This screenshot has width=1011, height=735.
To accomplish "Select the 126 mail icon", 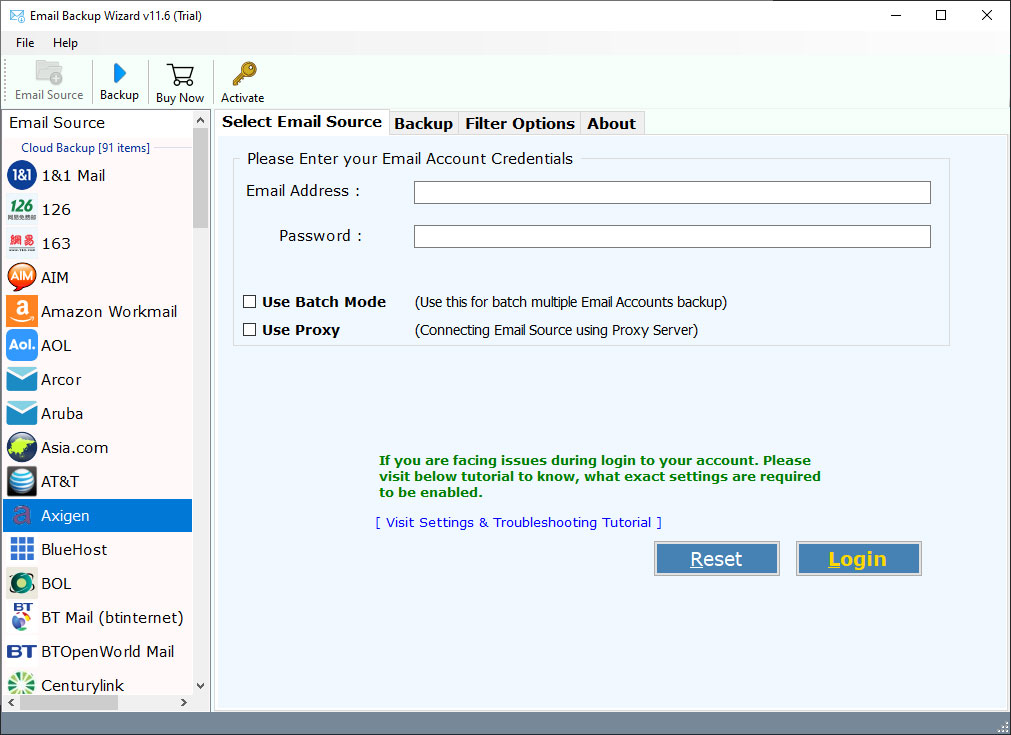I will point(22,210).
